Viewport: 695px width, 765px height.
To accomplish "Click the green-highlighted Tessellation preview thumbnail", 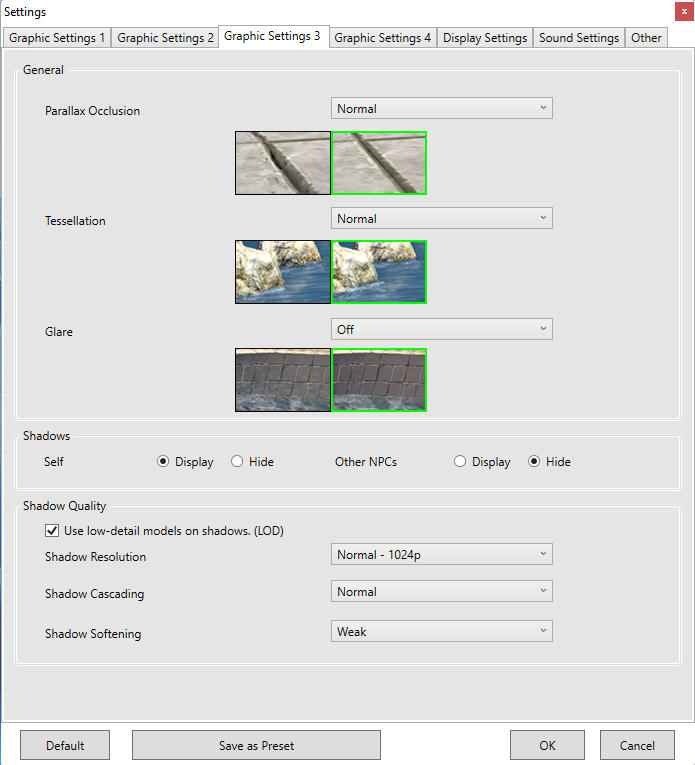I will tap(379, 271).
